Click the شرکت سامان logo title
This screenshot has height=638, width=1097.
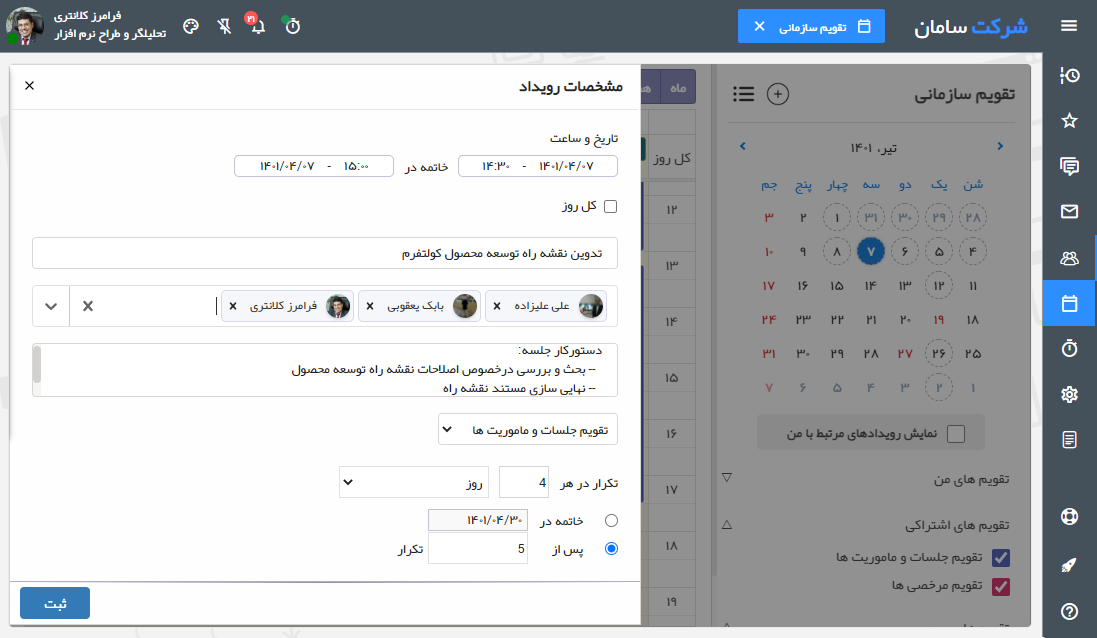point(971,27)
